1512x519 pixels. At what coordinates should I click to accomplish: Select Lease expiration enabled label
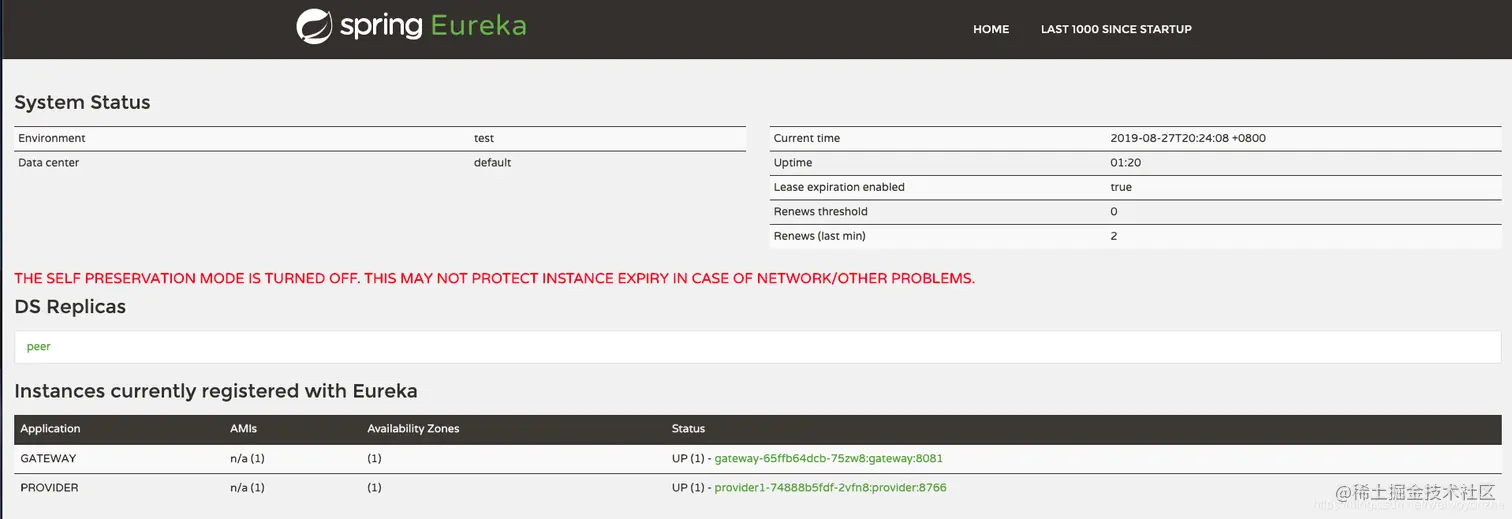[839, 187]
